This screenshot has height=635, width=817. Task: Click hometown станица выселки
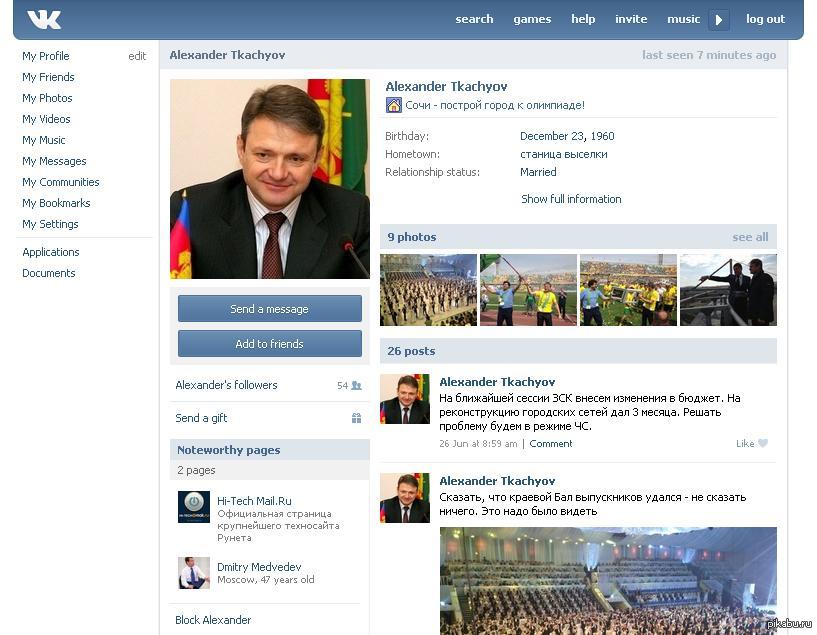click(x=564, y=154)
